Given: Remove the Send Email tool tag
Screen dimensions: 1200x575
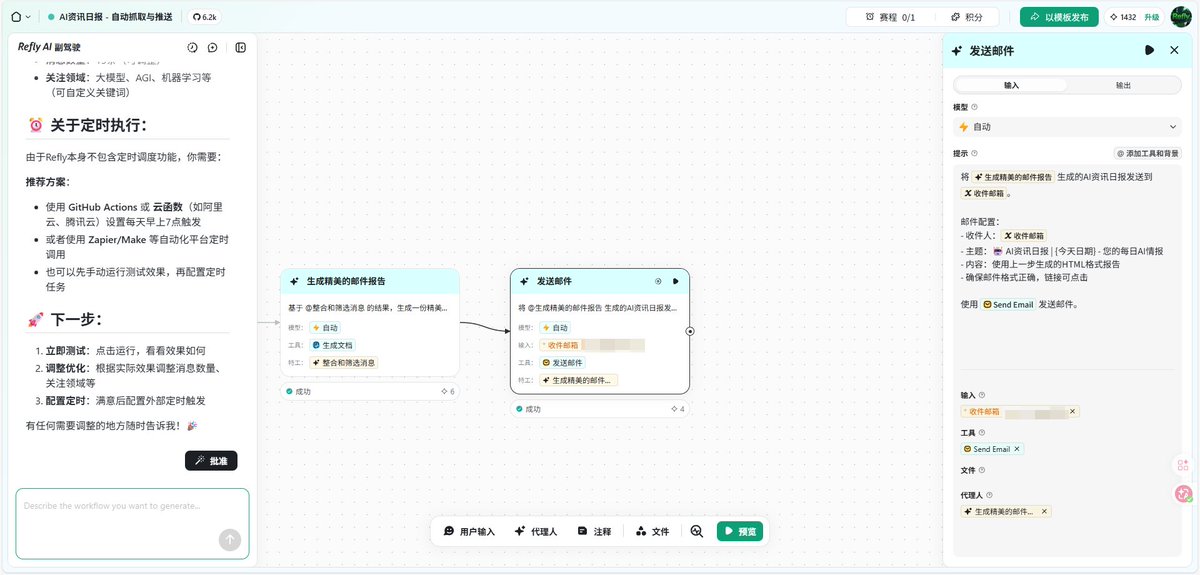Looking at the screenshot, I should 1017,449.
